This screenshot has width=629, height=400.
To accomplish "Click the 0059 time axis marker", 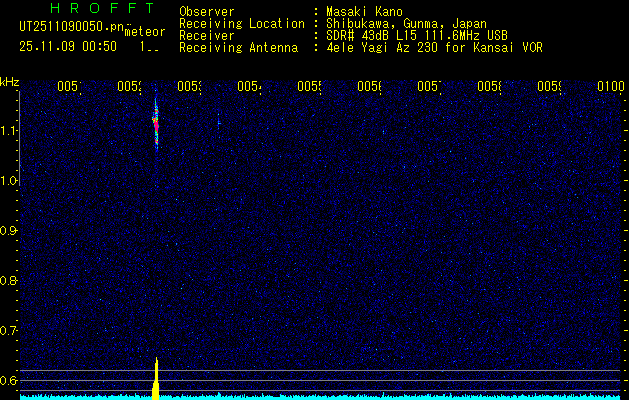I will pyautogui.click(x=549, y=86).
